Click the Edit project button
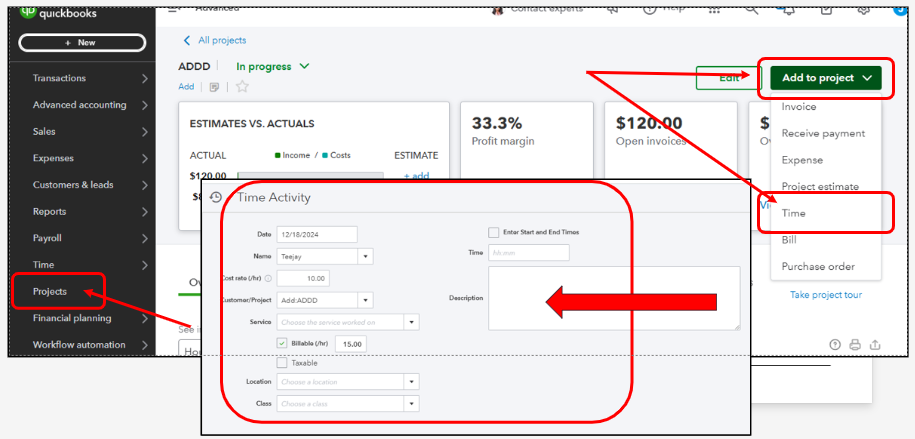Viewport: 915px width, 439px height. [x=729, y=78]
